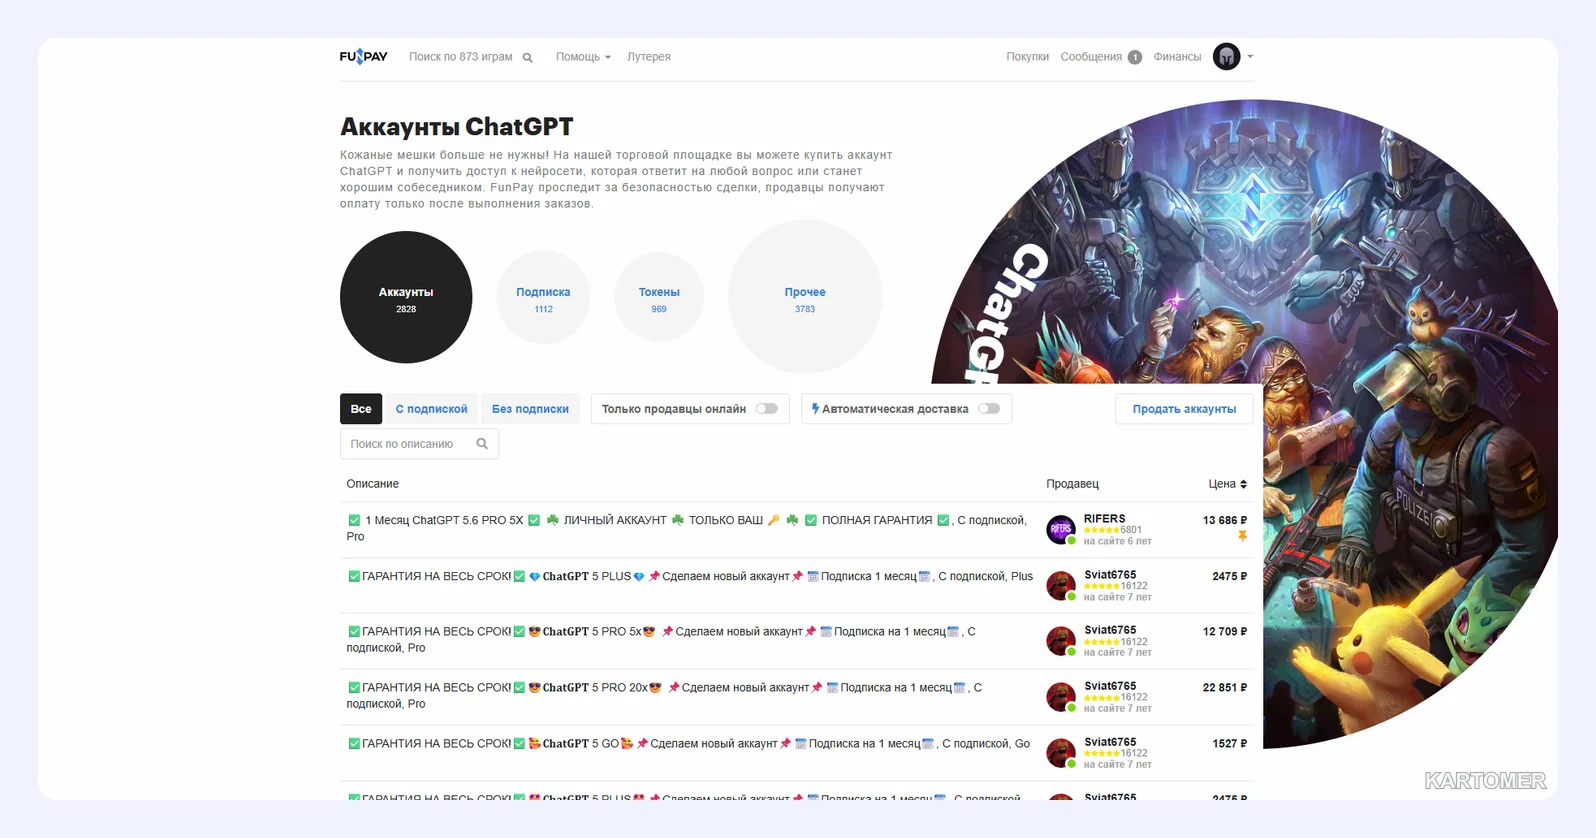Open the Финансы page
This screenshot has height=838, width=1596.
point(1177,57)
